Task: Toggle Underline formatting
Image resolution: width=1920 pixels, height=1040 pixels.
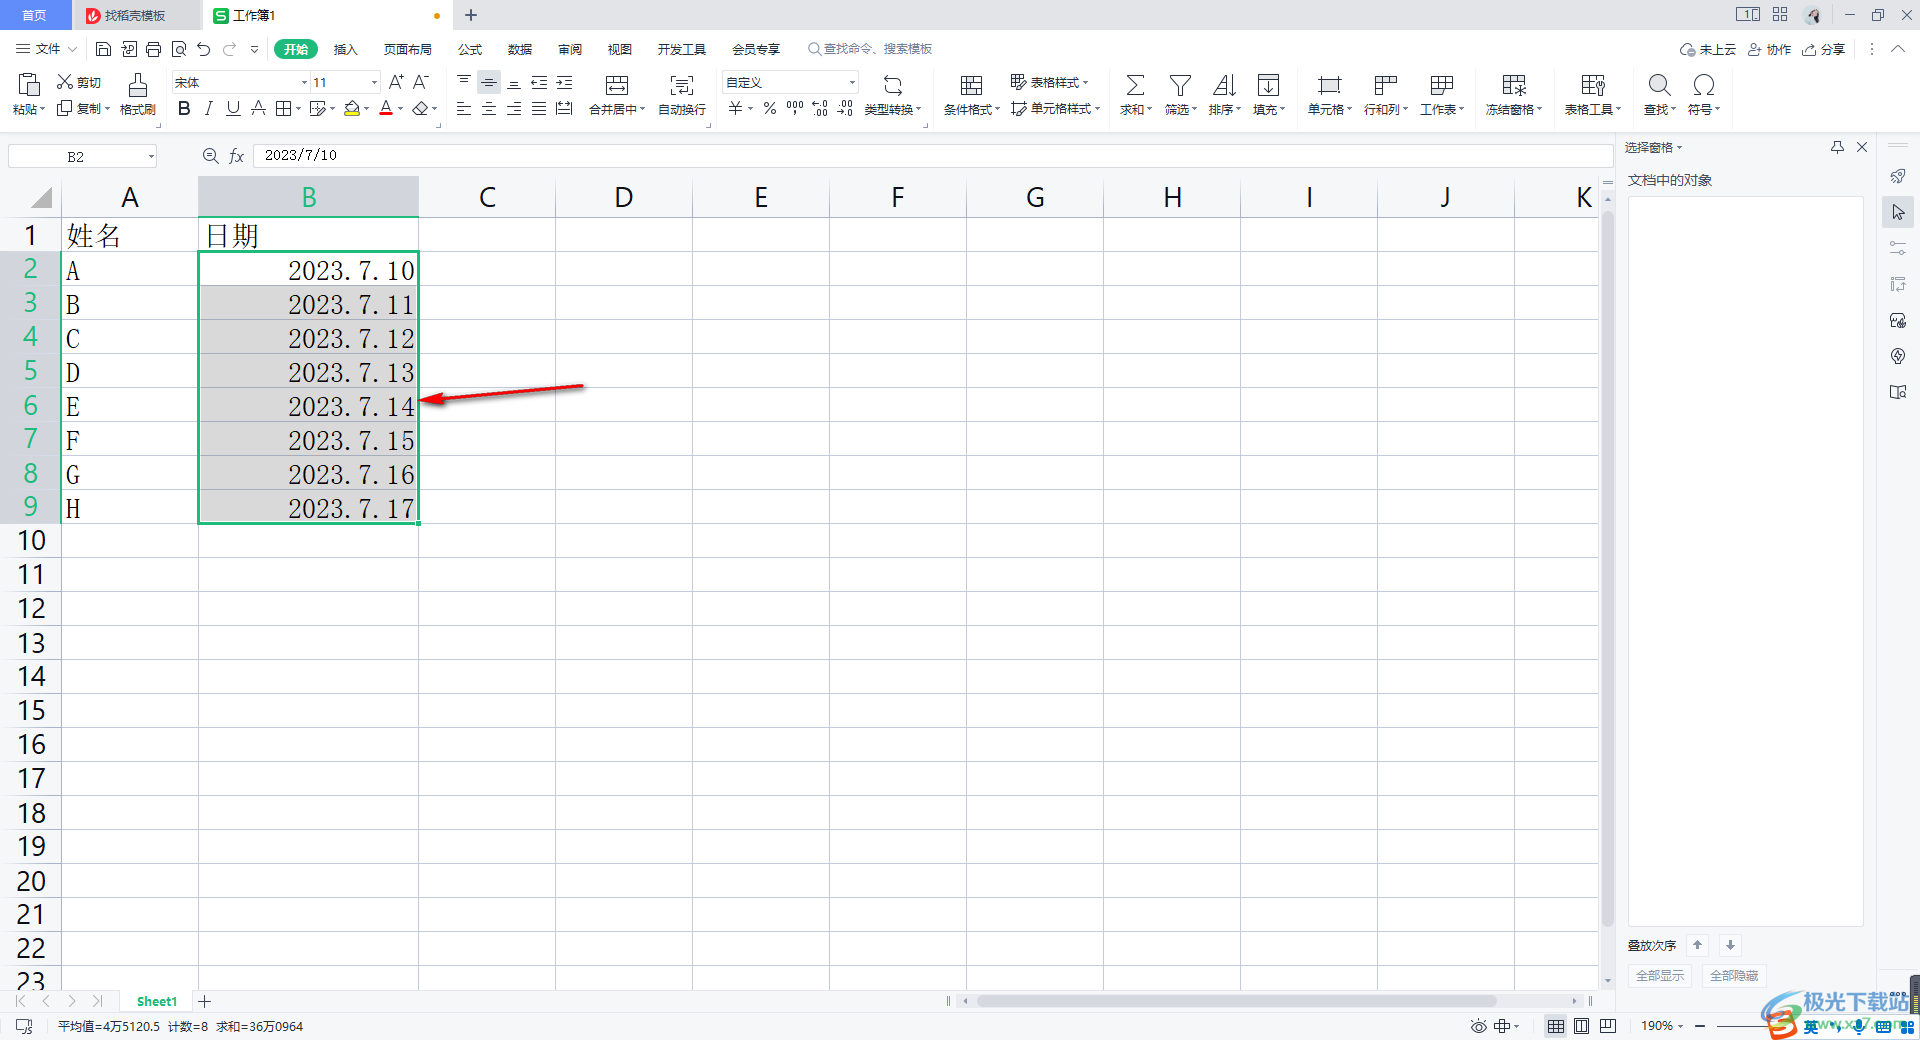Action: click(233, 109)
